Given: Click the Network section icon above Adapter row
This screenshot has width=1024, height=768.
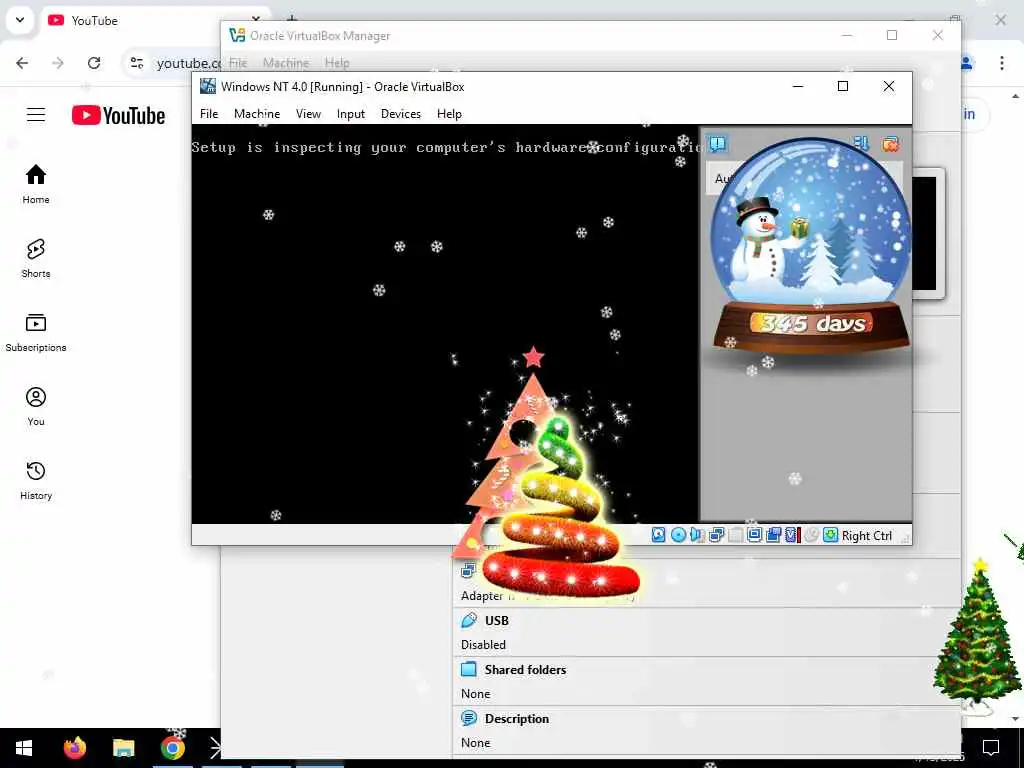Looking at the screenshot, I should pos(468,571).
